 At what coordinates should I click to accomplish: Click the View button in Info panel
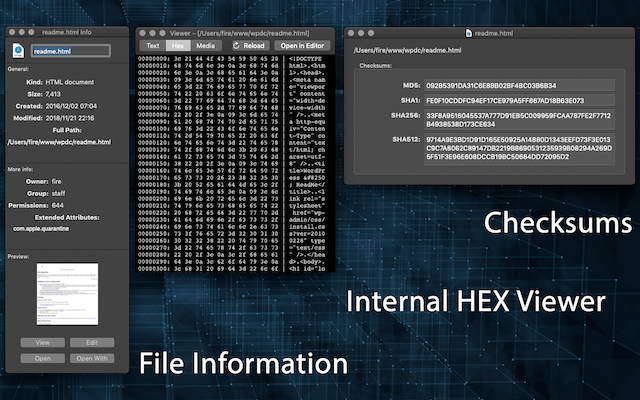coord(43,342)
